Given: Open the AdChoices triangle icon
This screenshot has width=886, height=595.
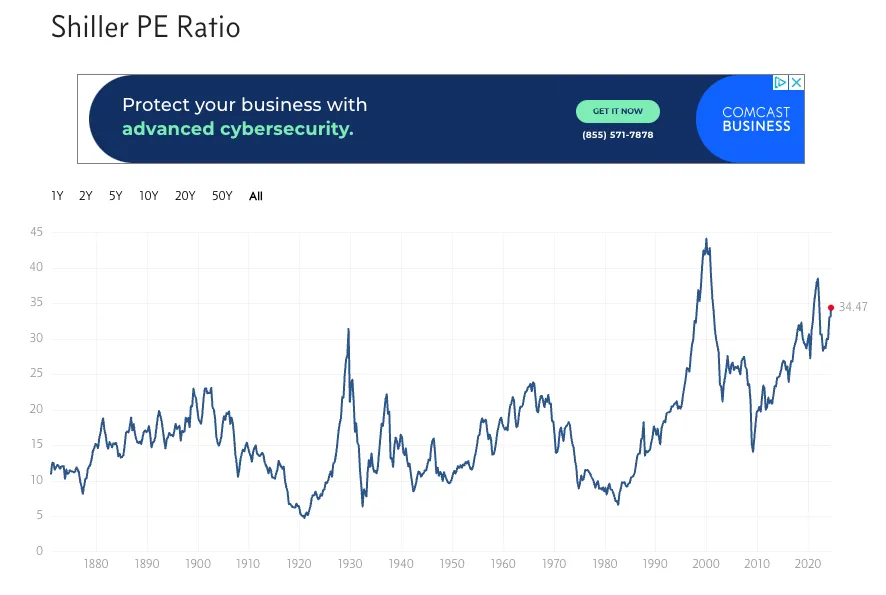Looking at the screenshot, I should tap(780, 82).
